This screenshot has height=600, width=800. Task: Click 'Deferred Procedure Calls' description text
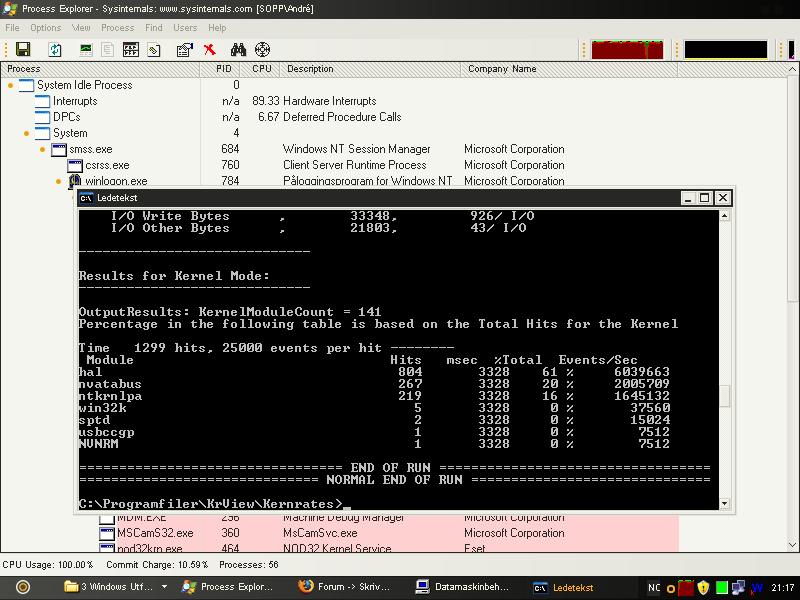pos(342,117)
